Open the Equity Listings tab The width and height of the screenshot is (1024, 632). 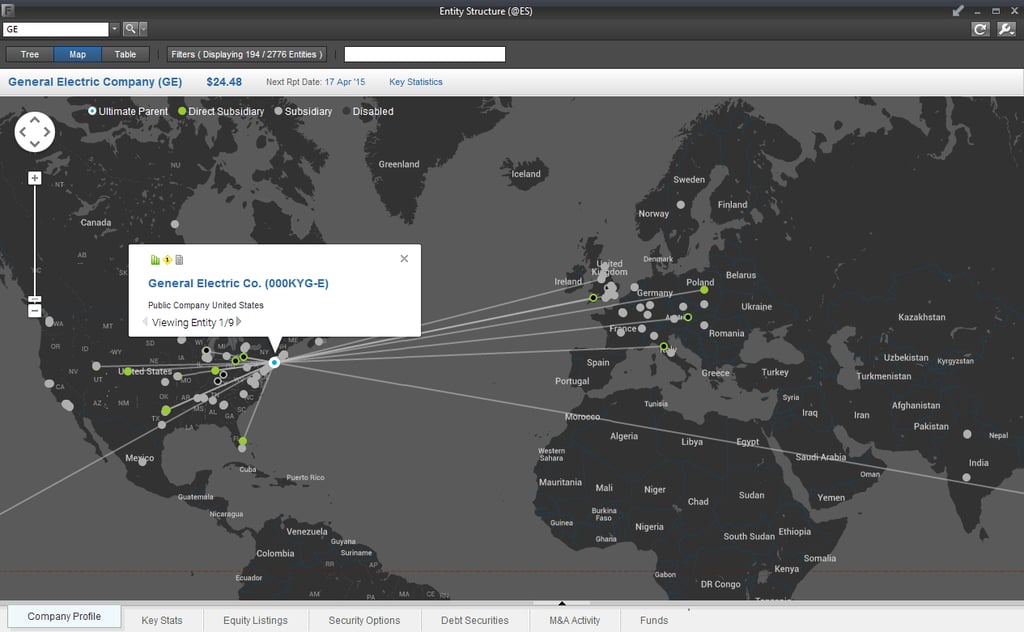coord(255,620)
